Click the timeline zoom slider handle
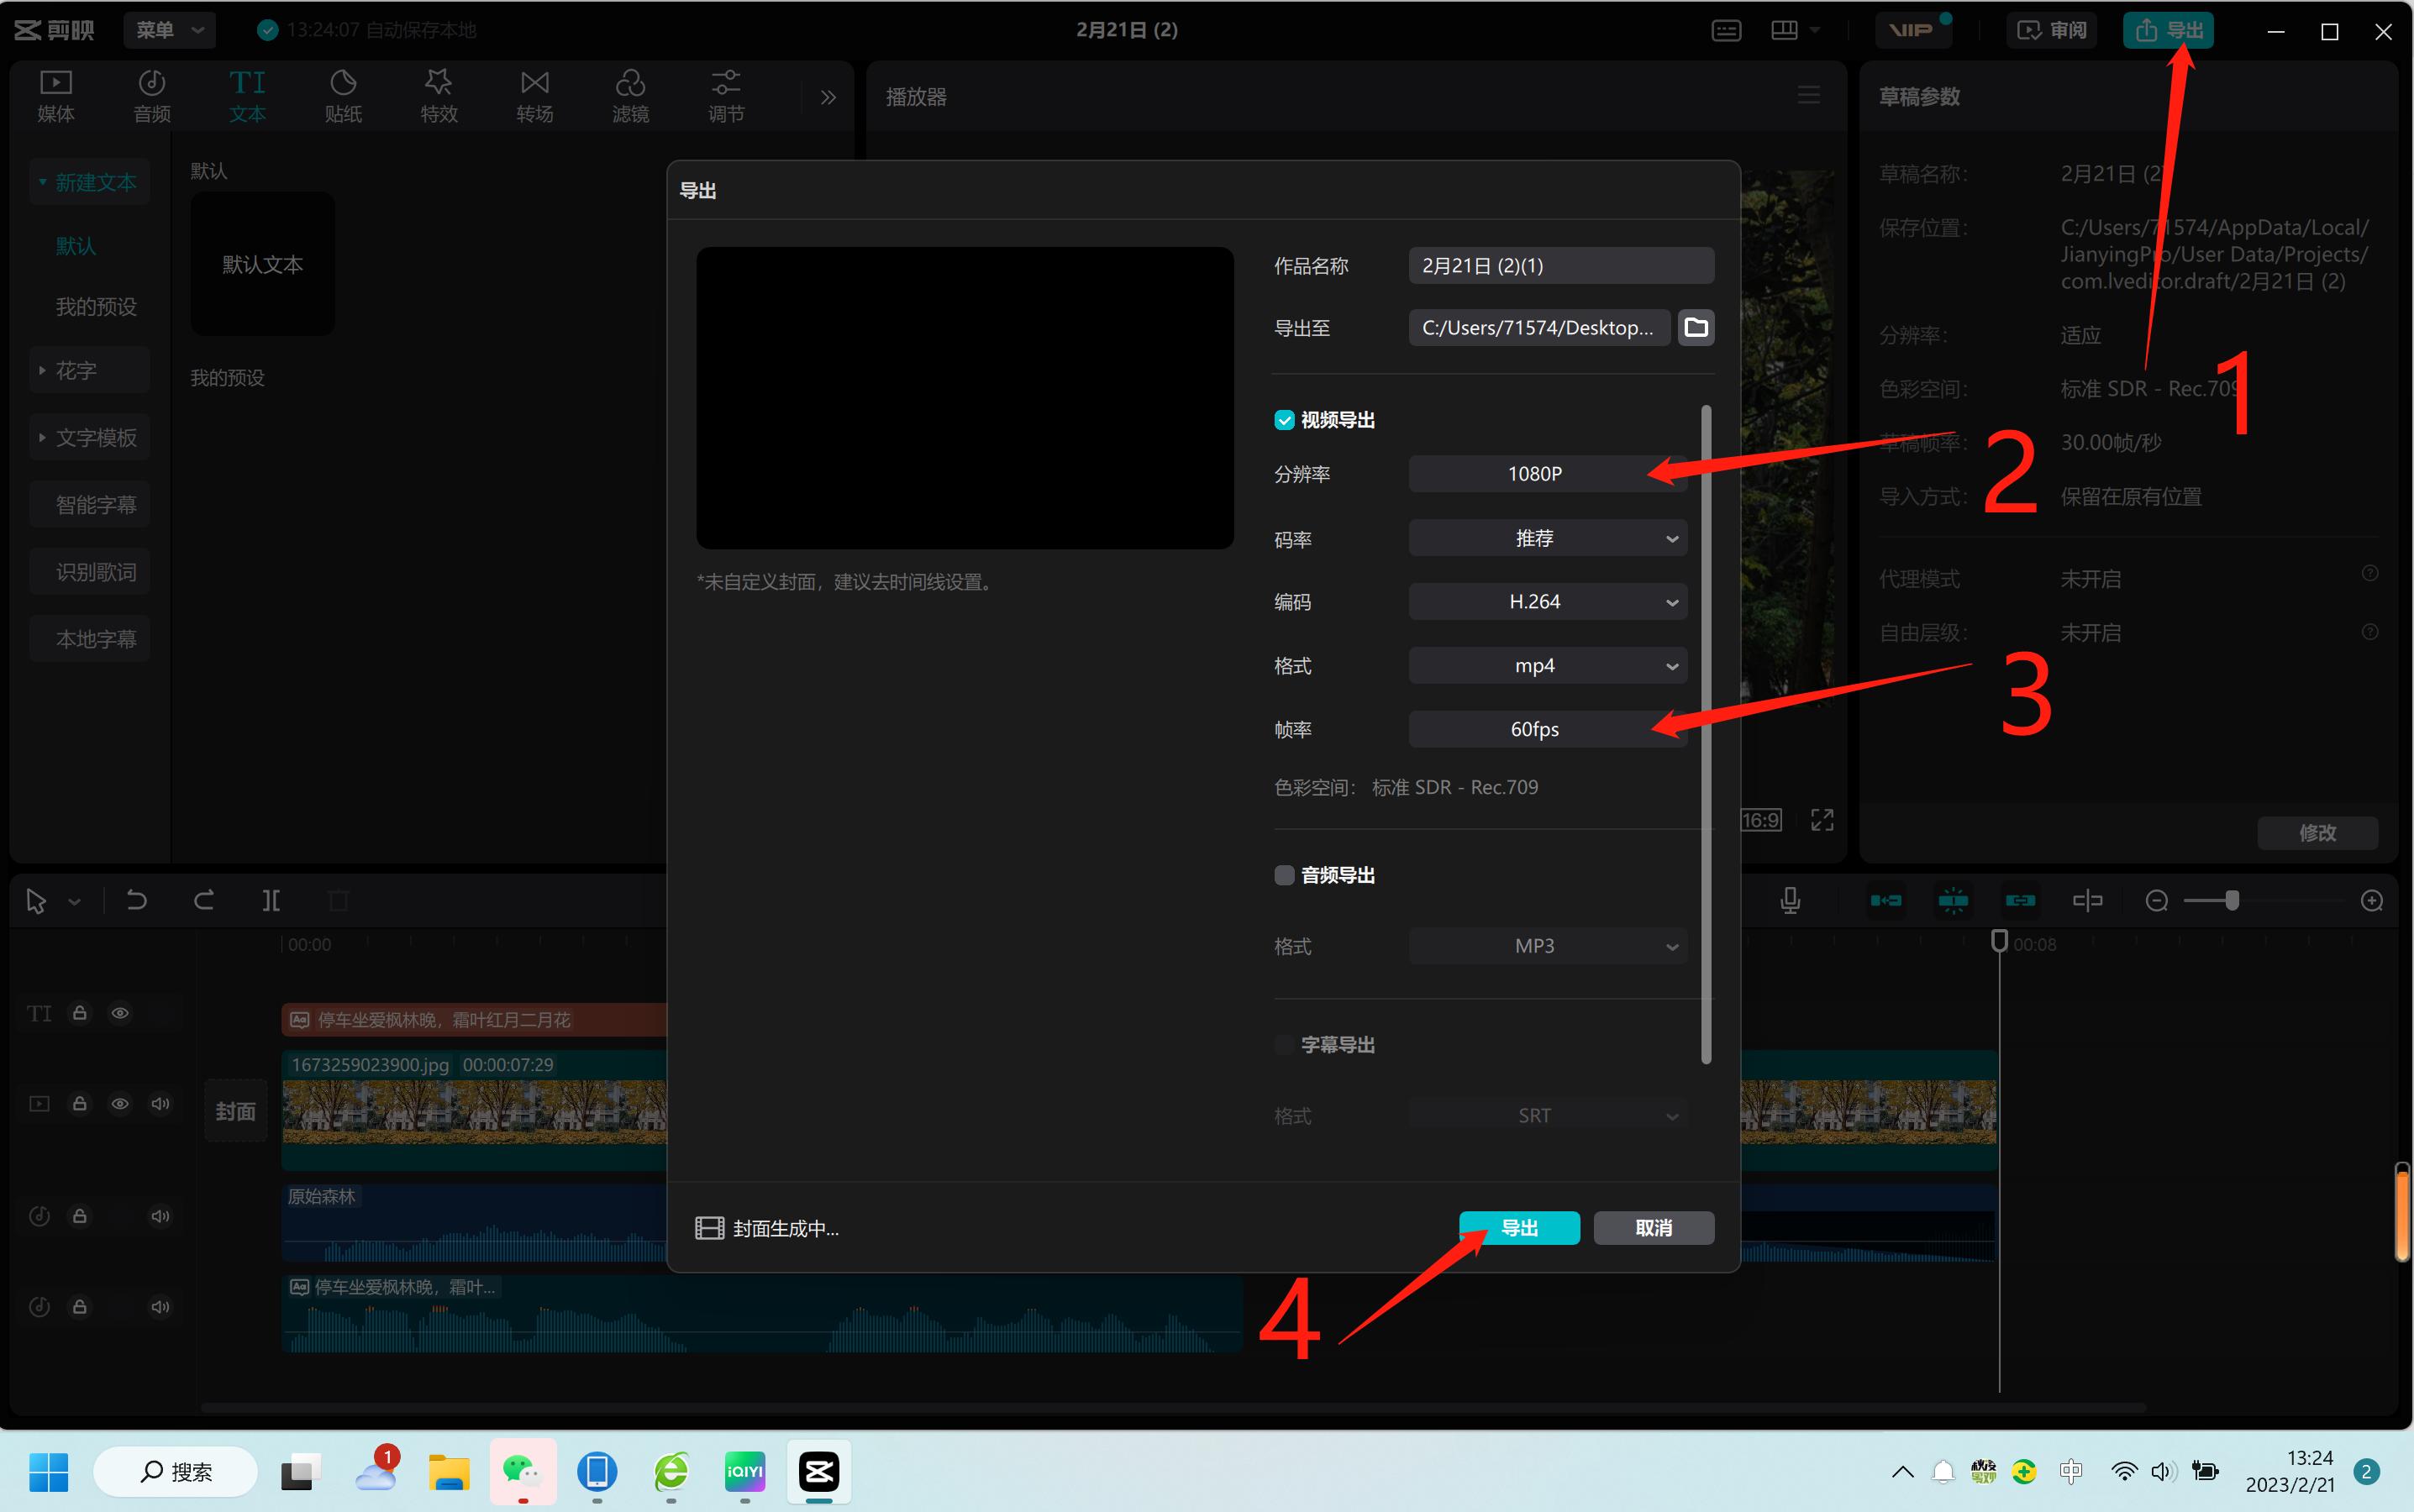 click(2232, 901)
